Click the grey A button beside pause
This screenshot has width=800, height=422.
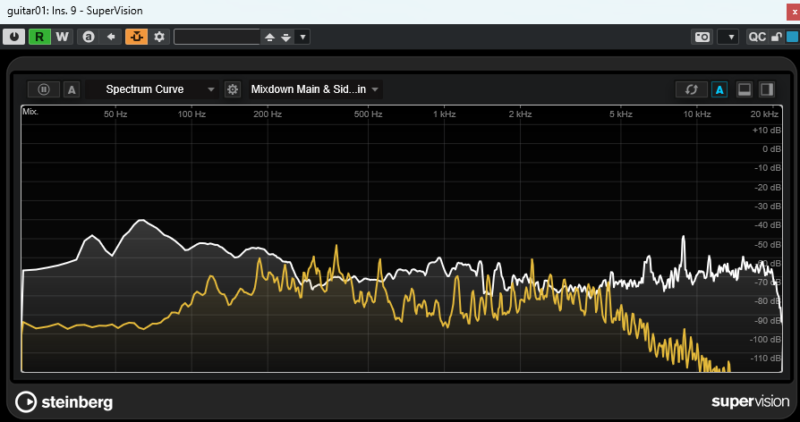tap(71, 90)
